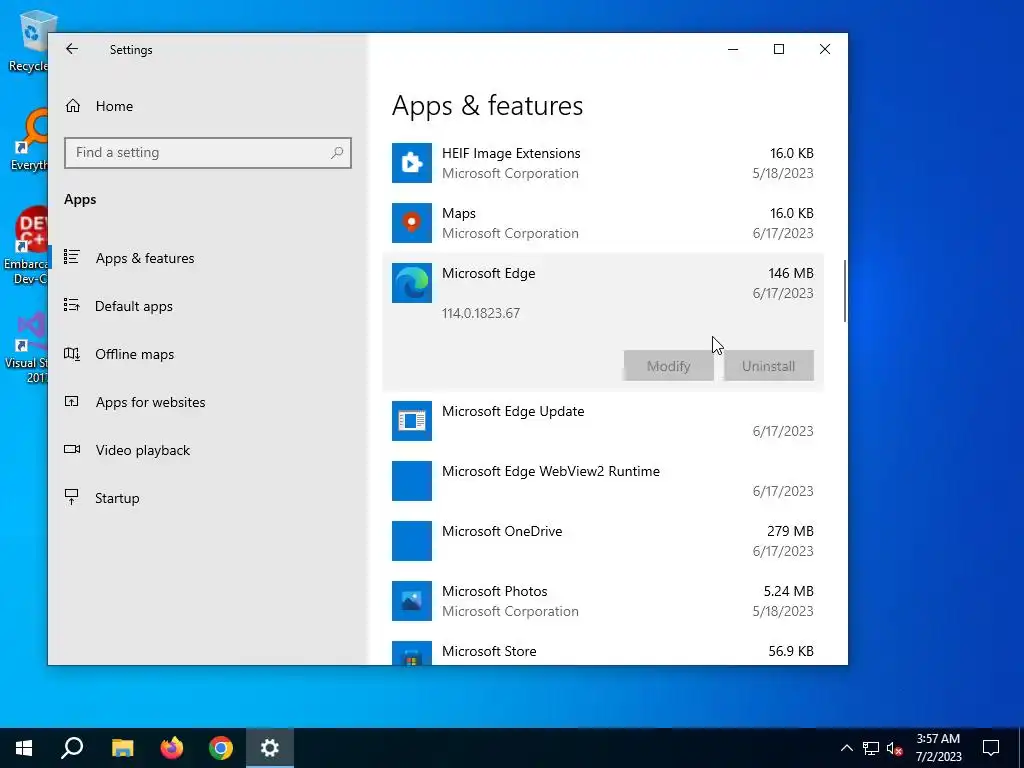Maximize the Settings window

pos(778,49)
